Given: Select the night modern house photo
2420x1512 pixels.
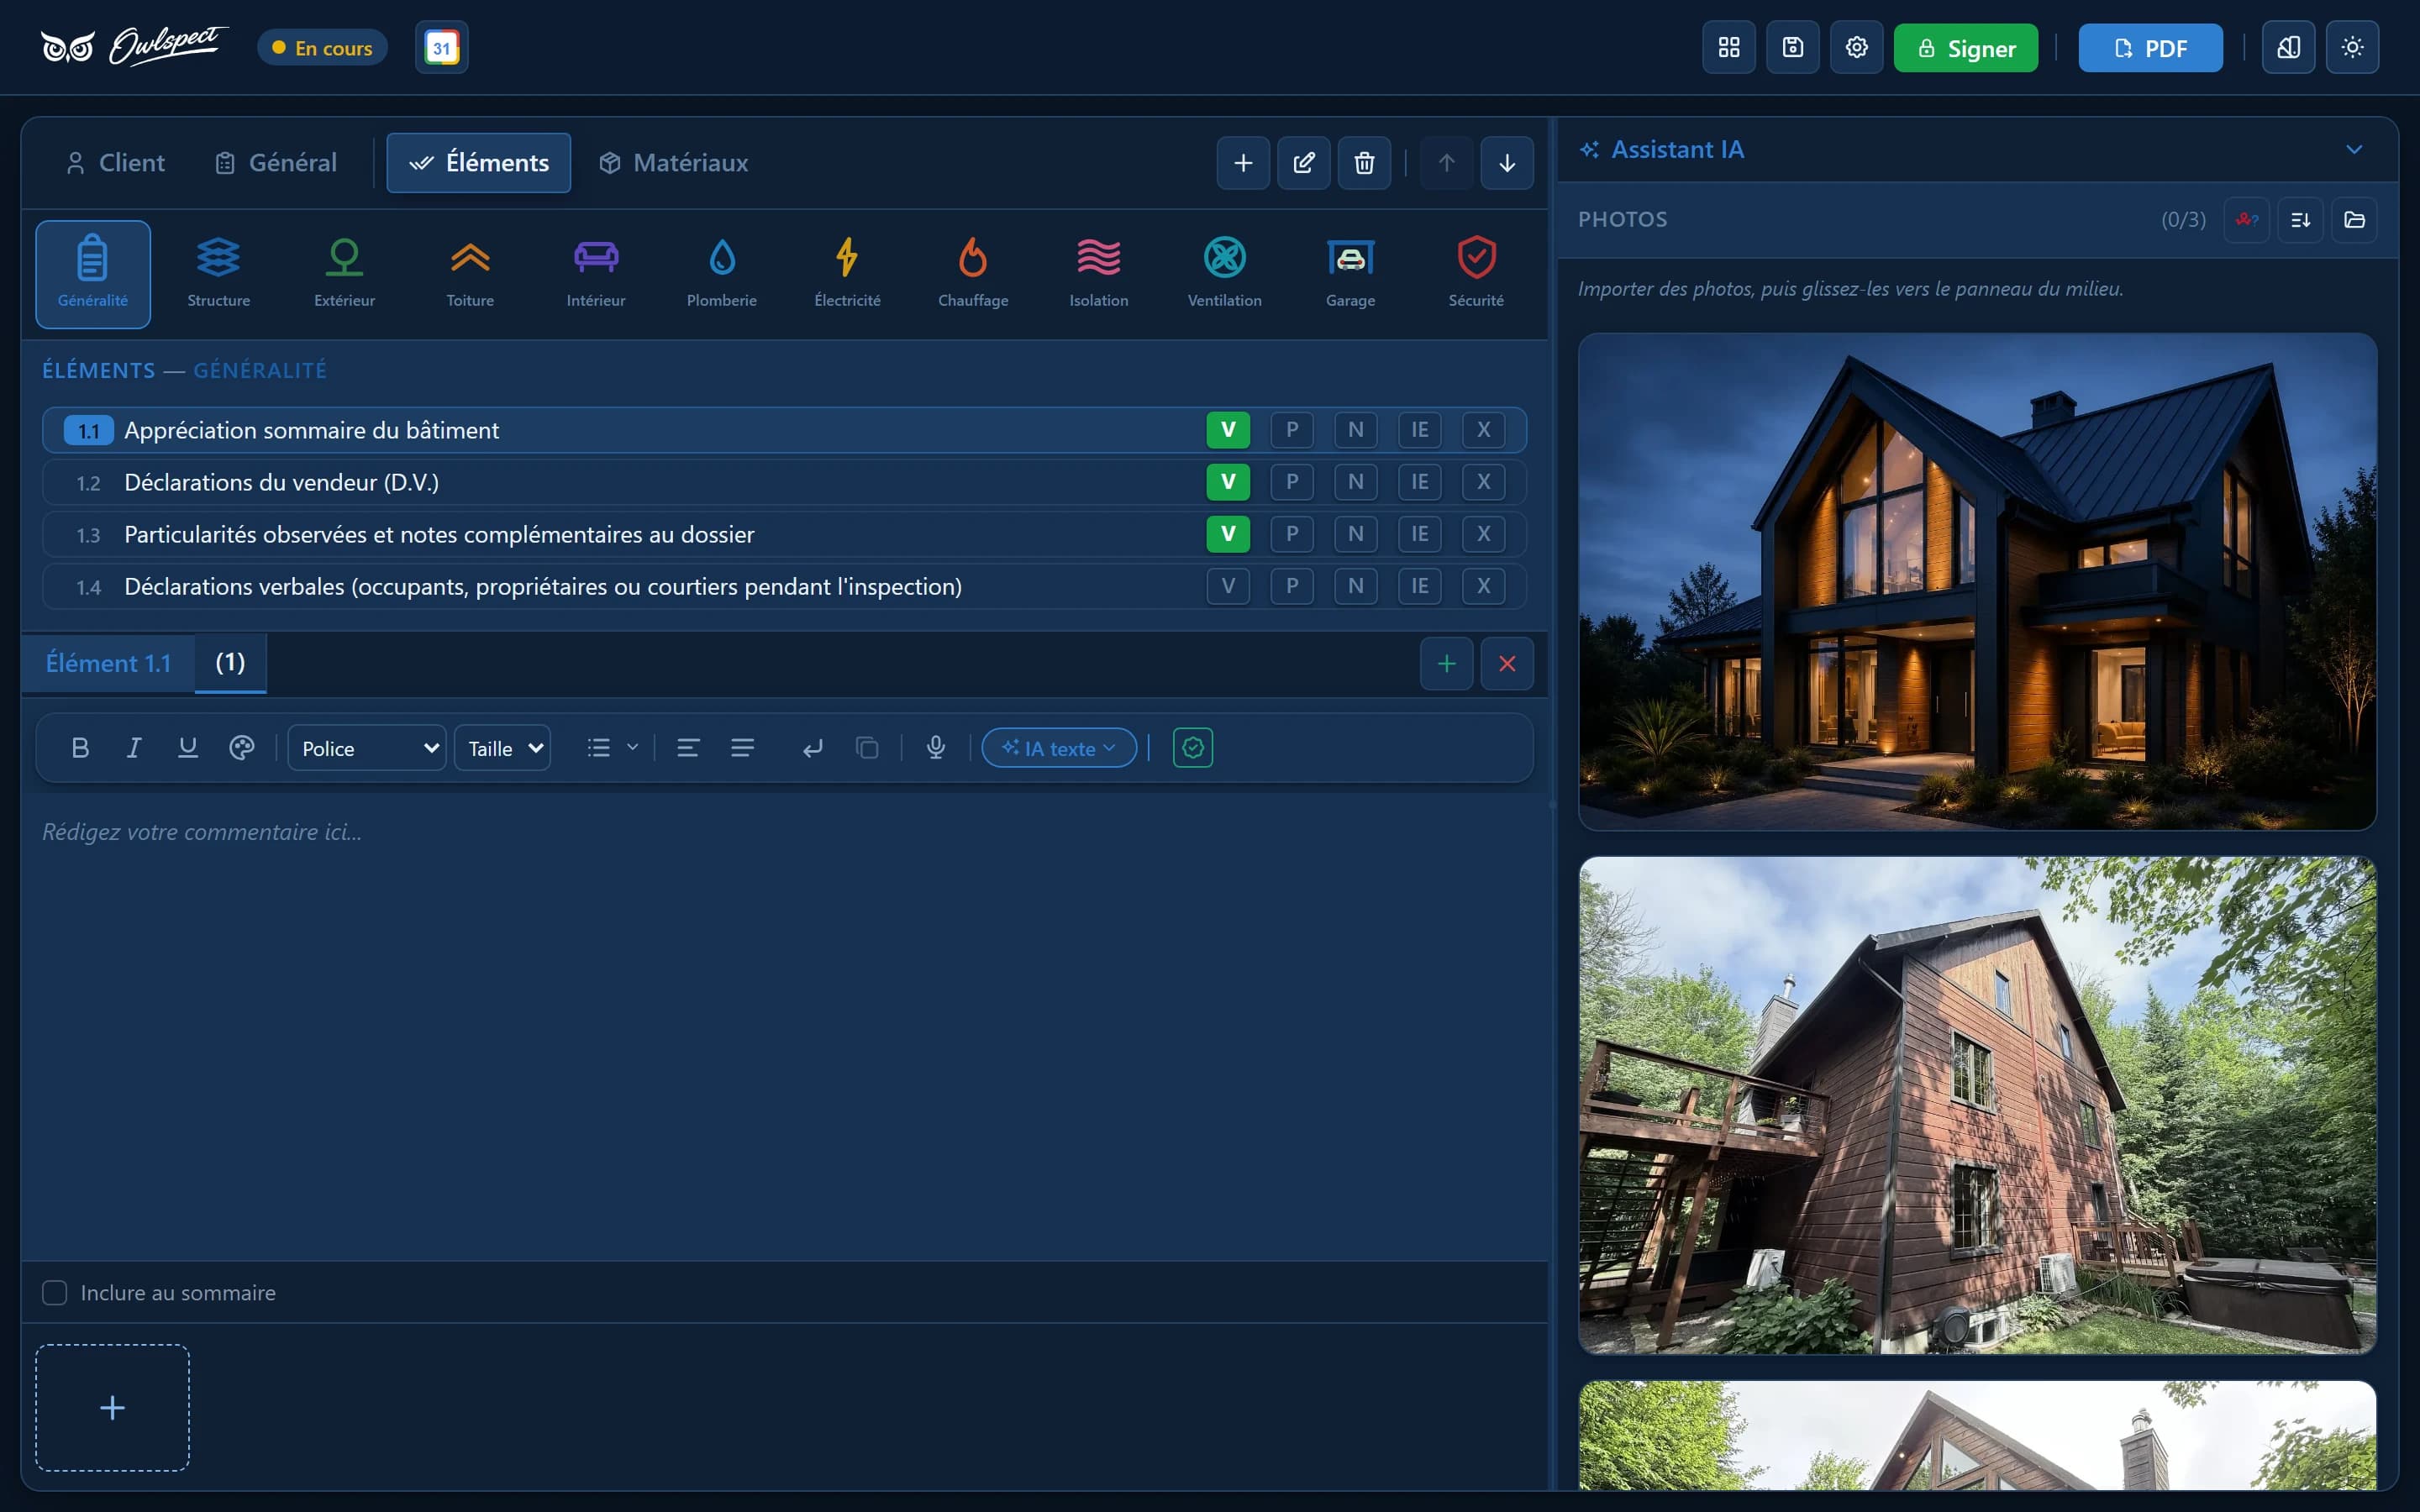Looking at the screenshot, I should (x=1977, y=582).
